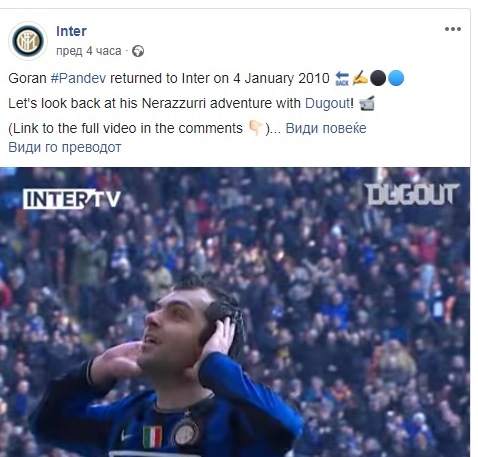Screen dimensions: 478x457
Task: Click the writing hand emoji
Action: tap(360, 78)
